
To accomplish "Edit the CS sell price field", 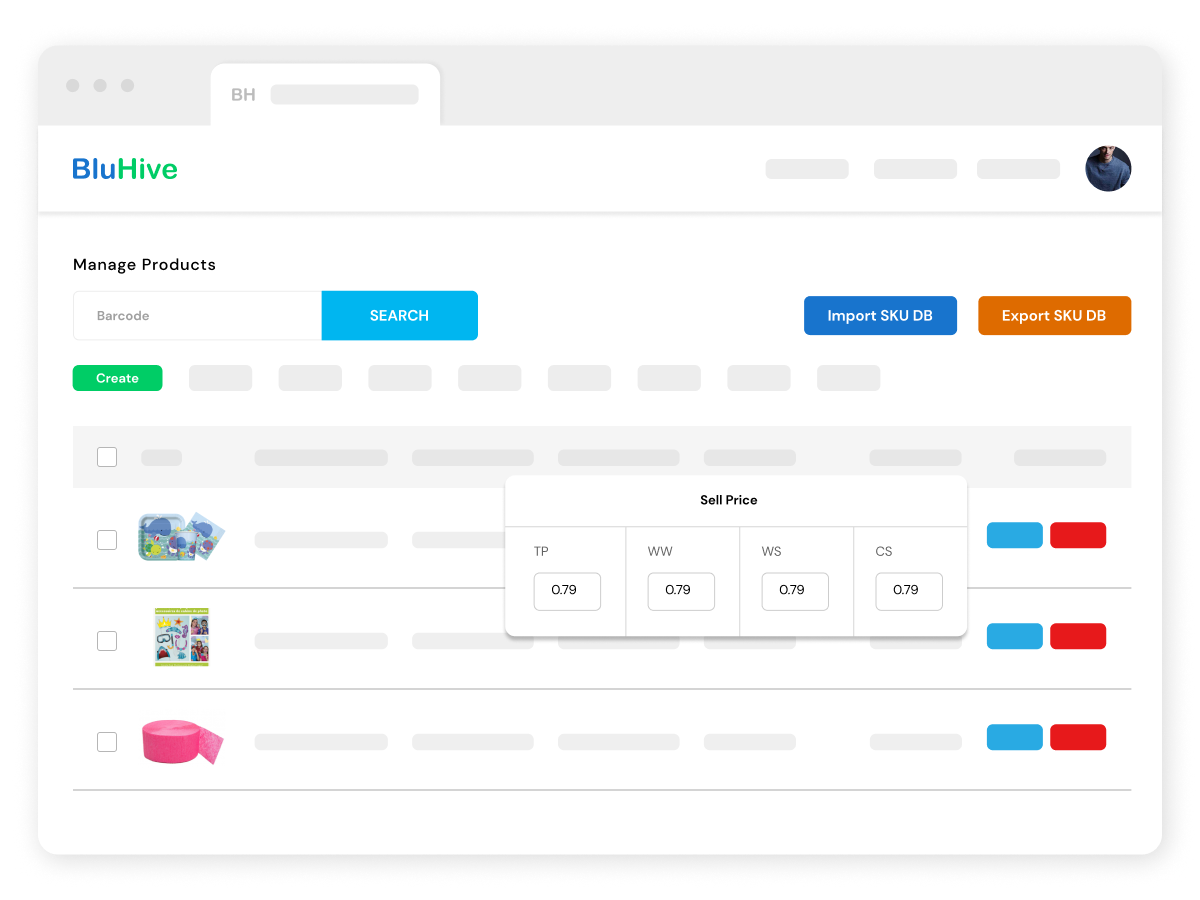I will click(908, 591).
